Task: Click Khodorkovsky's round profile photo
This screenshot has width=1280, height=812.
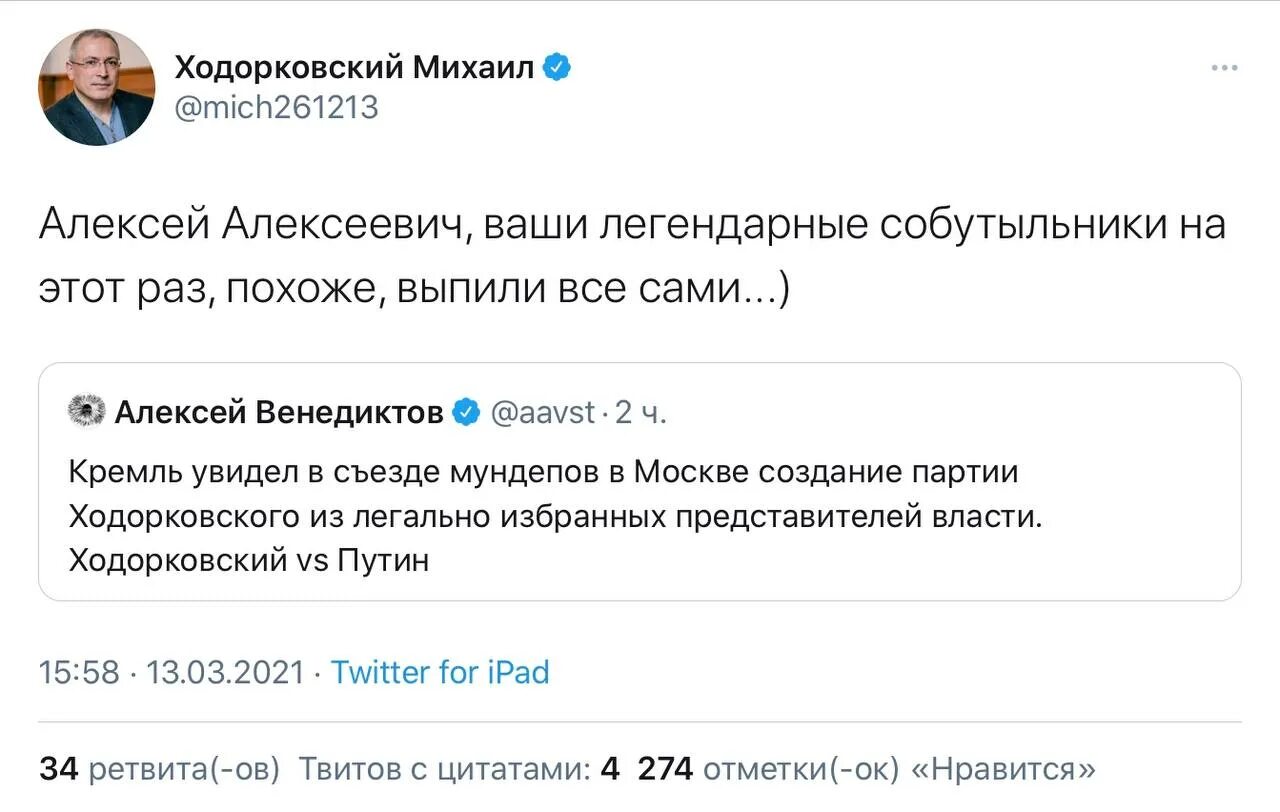Action: 97,87
